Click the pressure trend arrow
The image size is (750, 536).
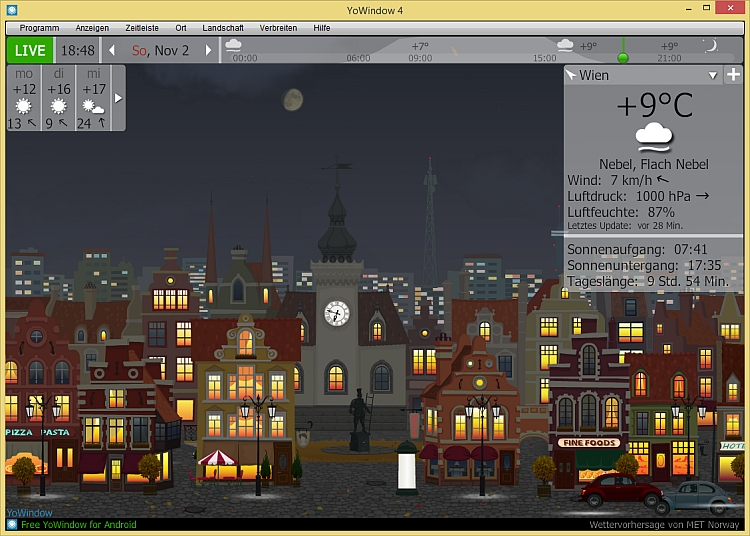(x=702, y=196)
